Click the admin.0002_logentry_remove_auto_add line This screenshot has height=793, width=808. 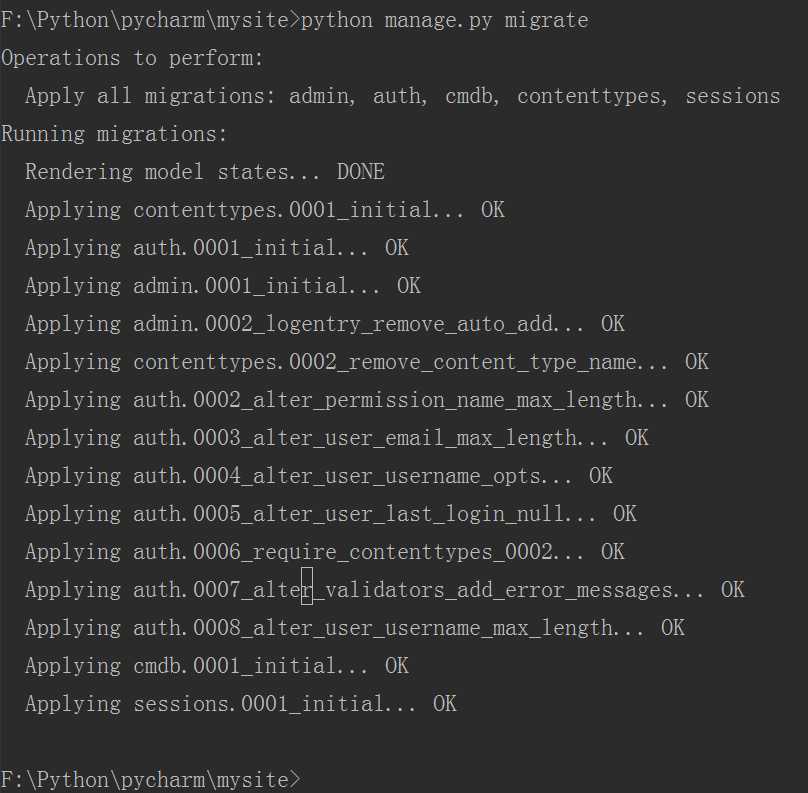coord(325,324)
